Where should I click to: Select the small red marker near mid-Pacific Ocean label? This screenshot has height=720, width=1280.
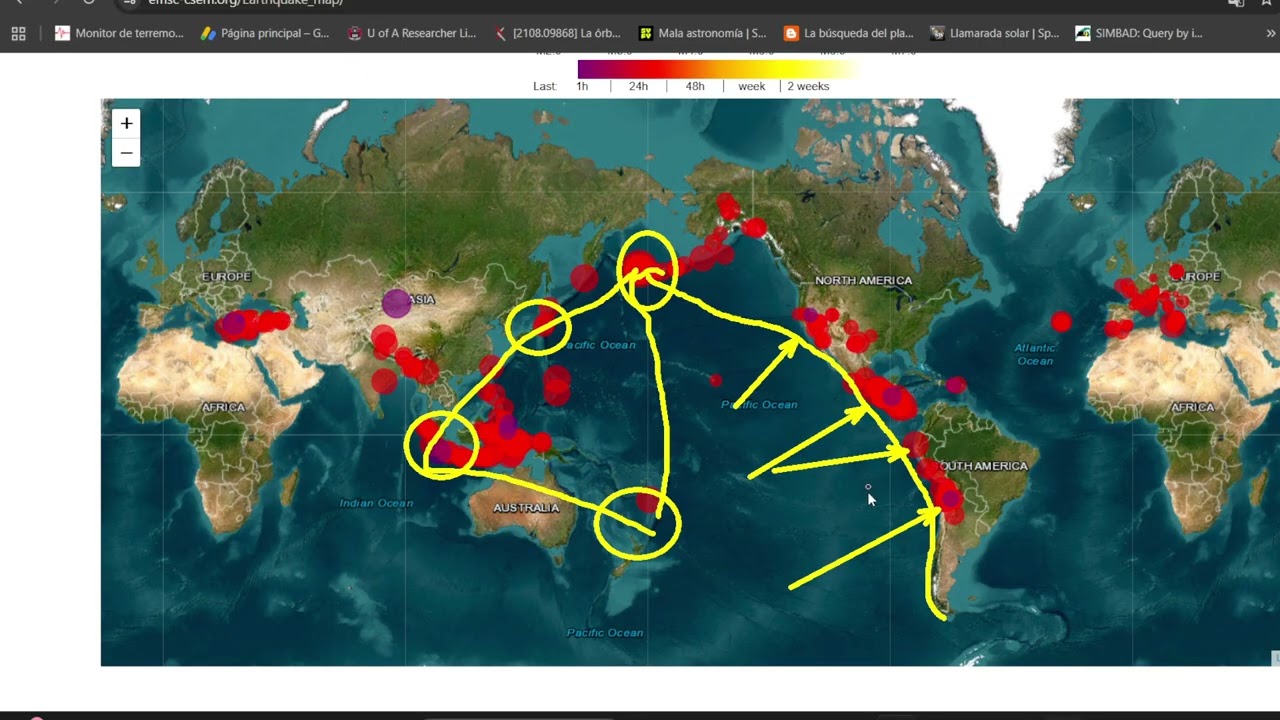715,380
